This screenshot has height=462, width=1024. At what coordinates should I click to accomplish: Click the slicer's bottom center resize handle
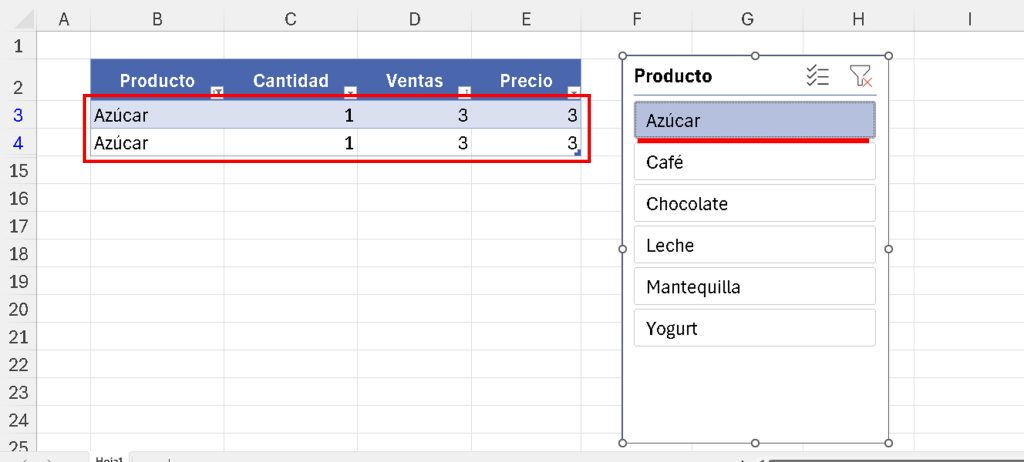[x=755, y=442]
